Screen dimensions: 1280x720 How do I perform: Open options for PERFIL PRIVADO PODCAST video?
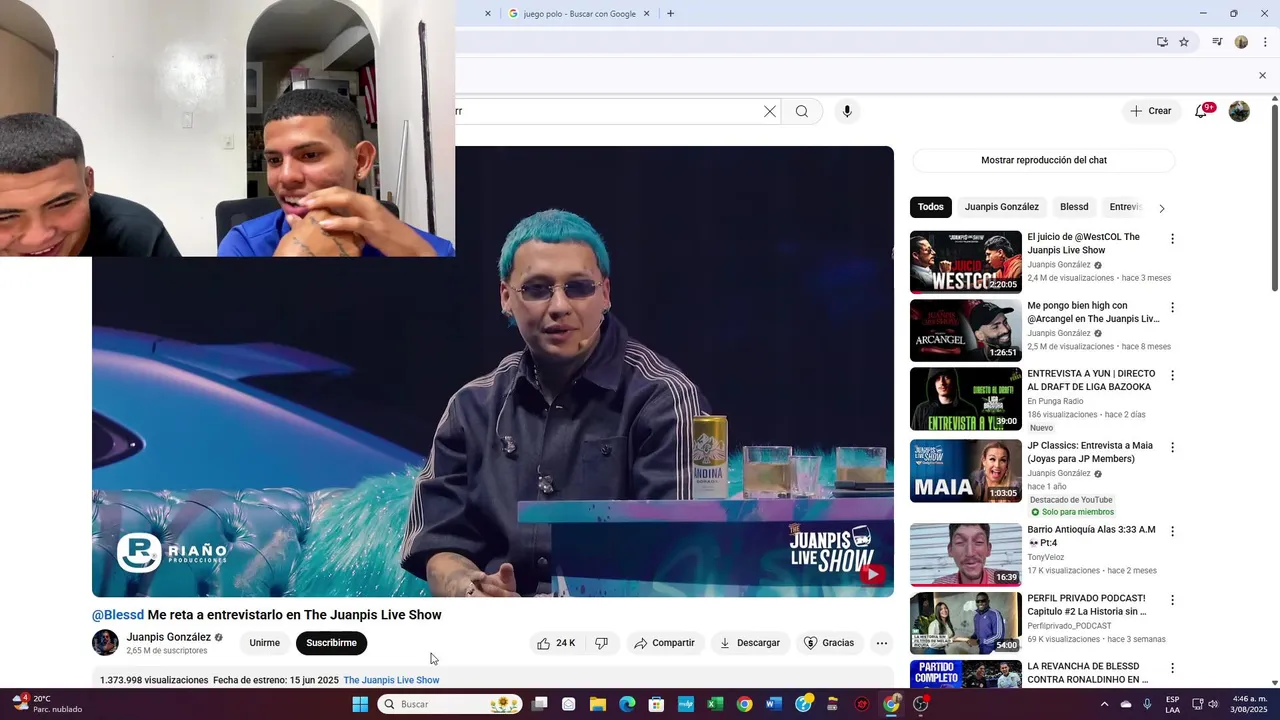click(x=1172, y=600)
